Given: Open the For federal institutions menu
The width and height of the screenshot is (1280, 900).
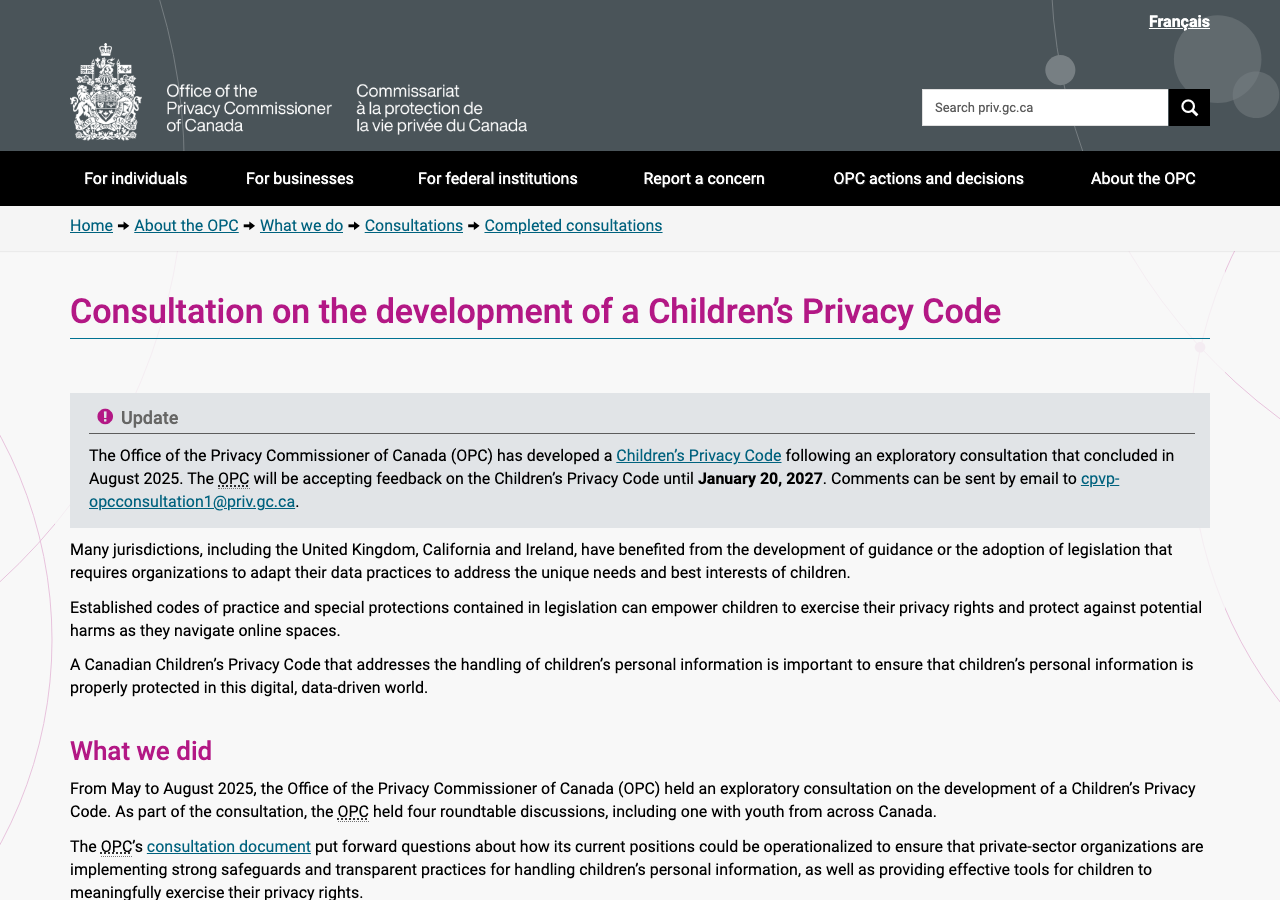Looking at the screenshot, I should (498, 179).
